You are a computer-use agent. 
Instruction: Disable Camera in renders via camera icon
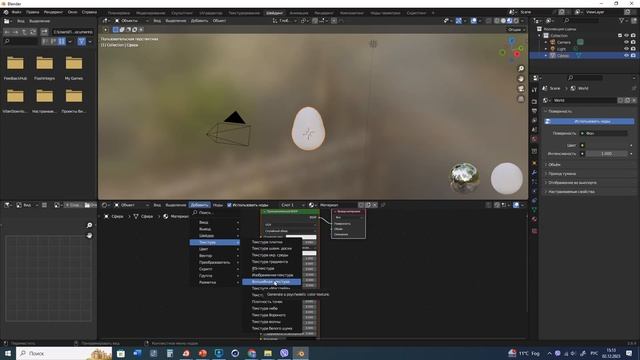click(x=633, y=42)
